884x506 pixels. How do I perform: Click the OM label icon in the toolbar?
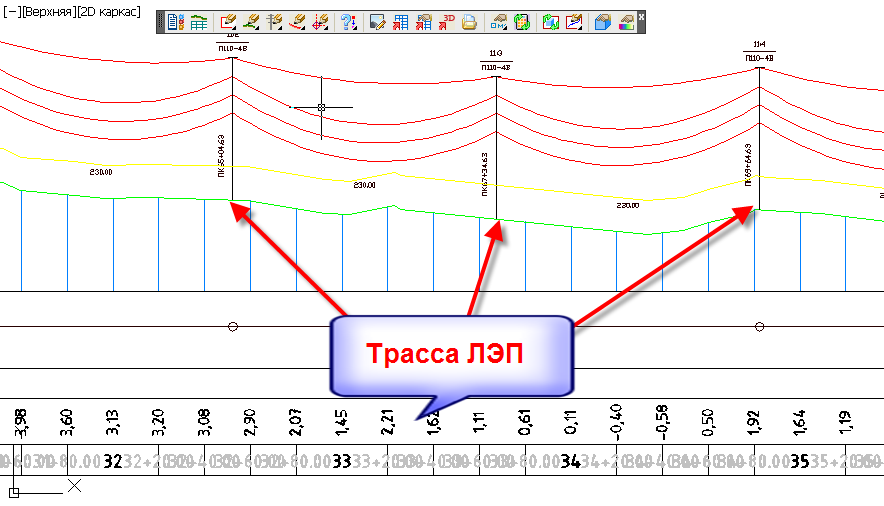pyautogui.click(x=497, y=21)
